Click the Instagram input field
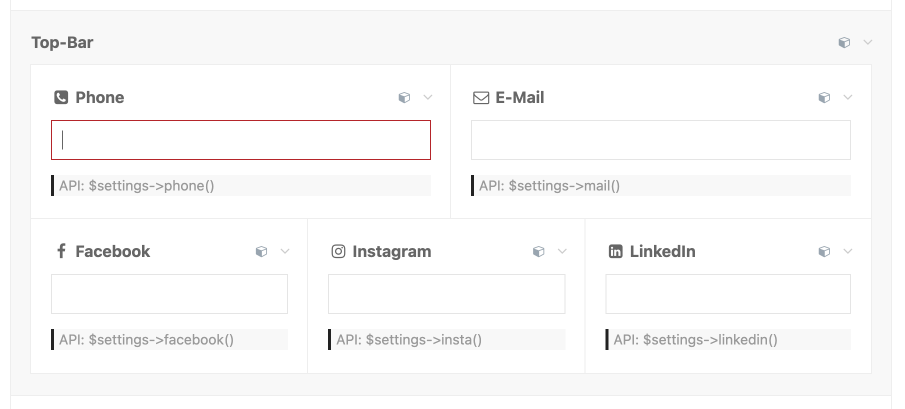The height and width of the screenshot is (409, 905). (446, 294)
